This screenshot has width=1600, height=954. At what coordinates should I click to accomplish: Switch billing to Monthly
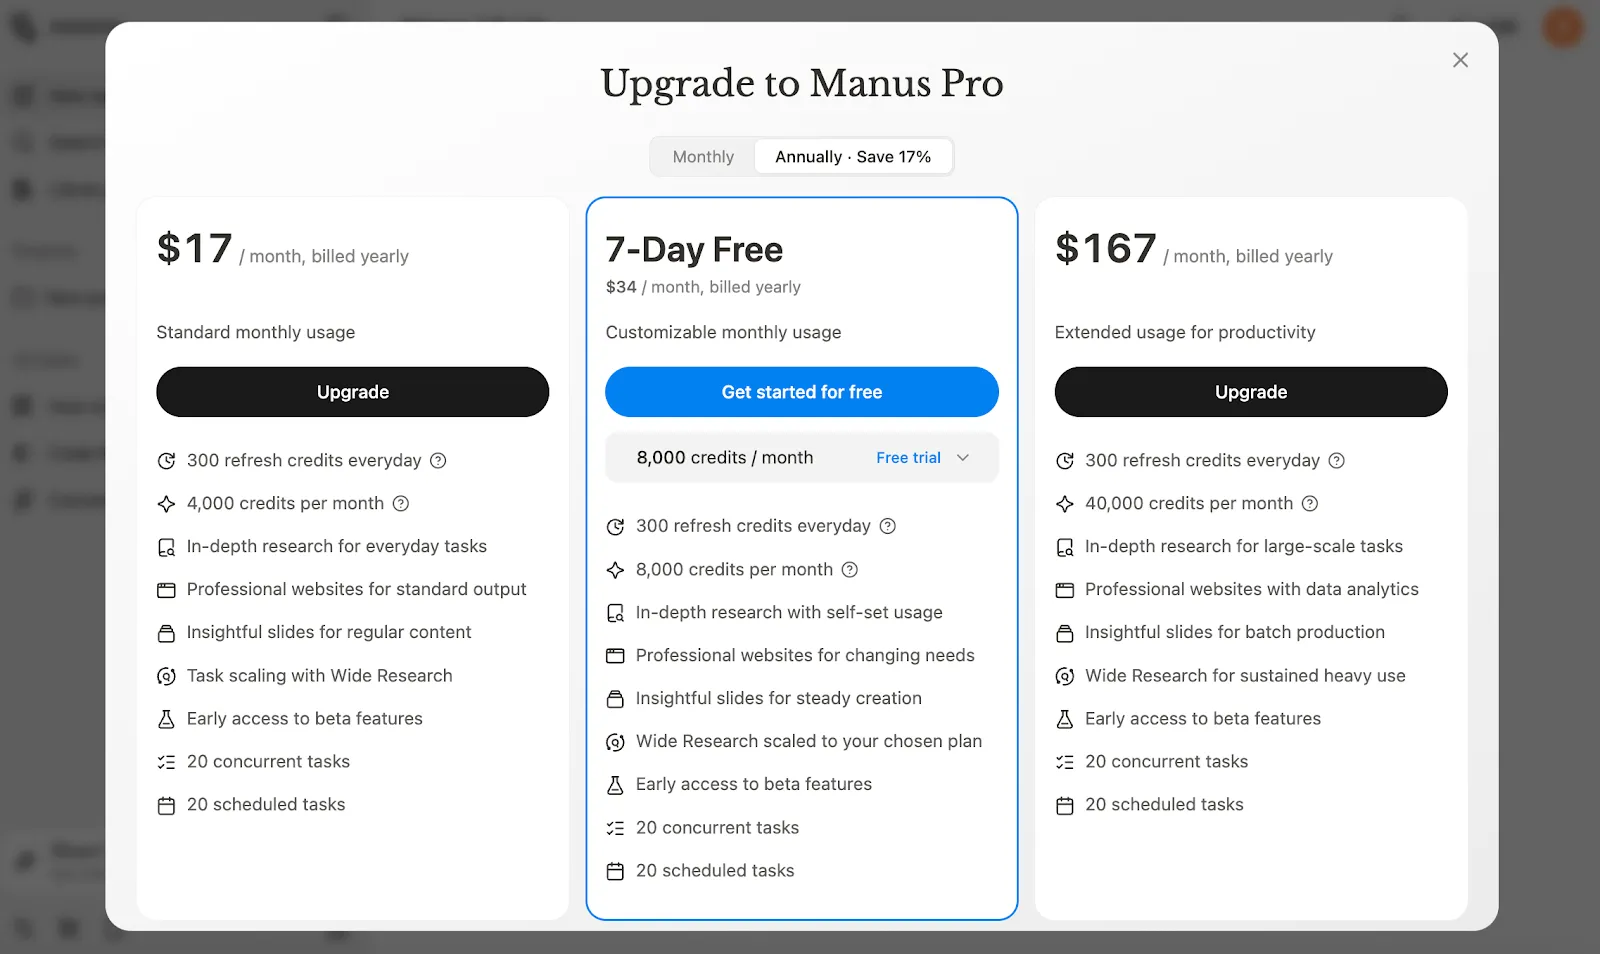pos(703,157)
